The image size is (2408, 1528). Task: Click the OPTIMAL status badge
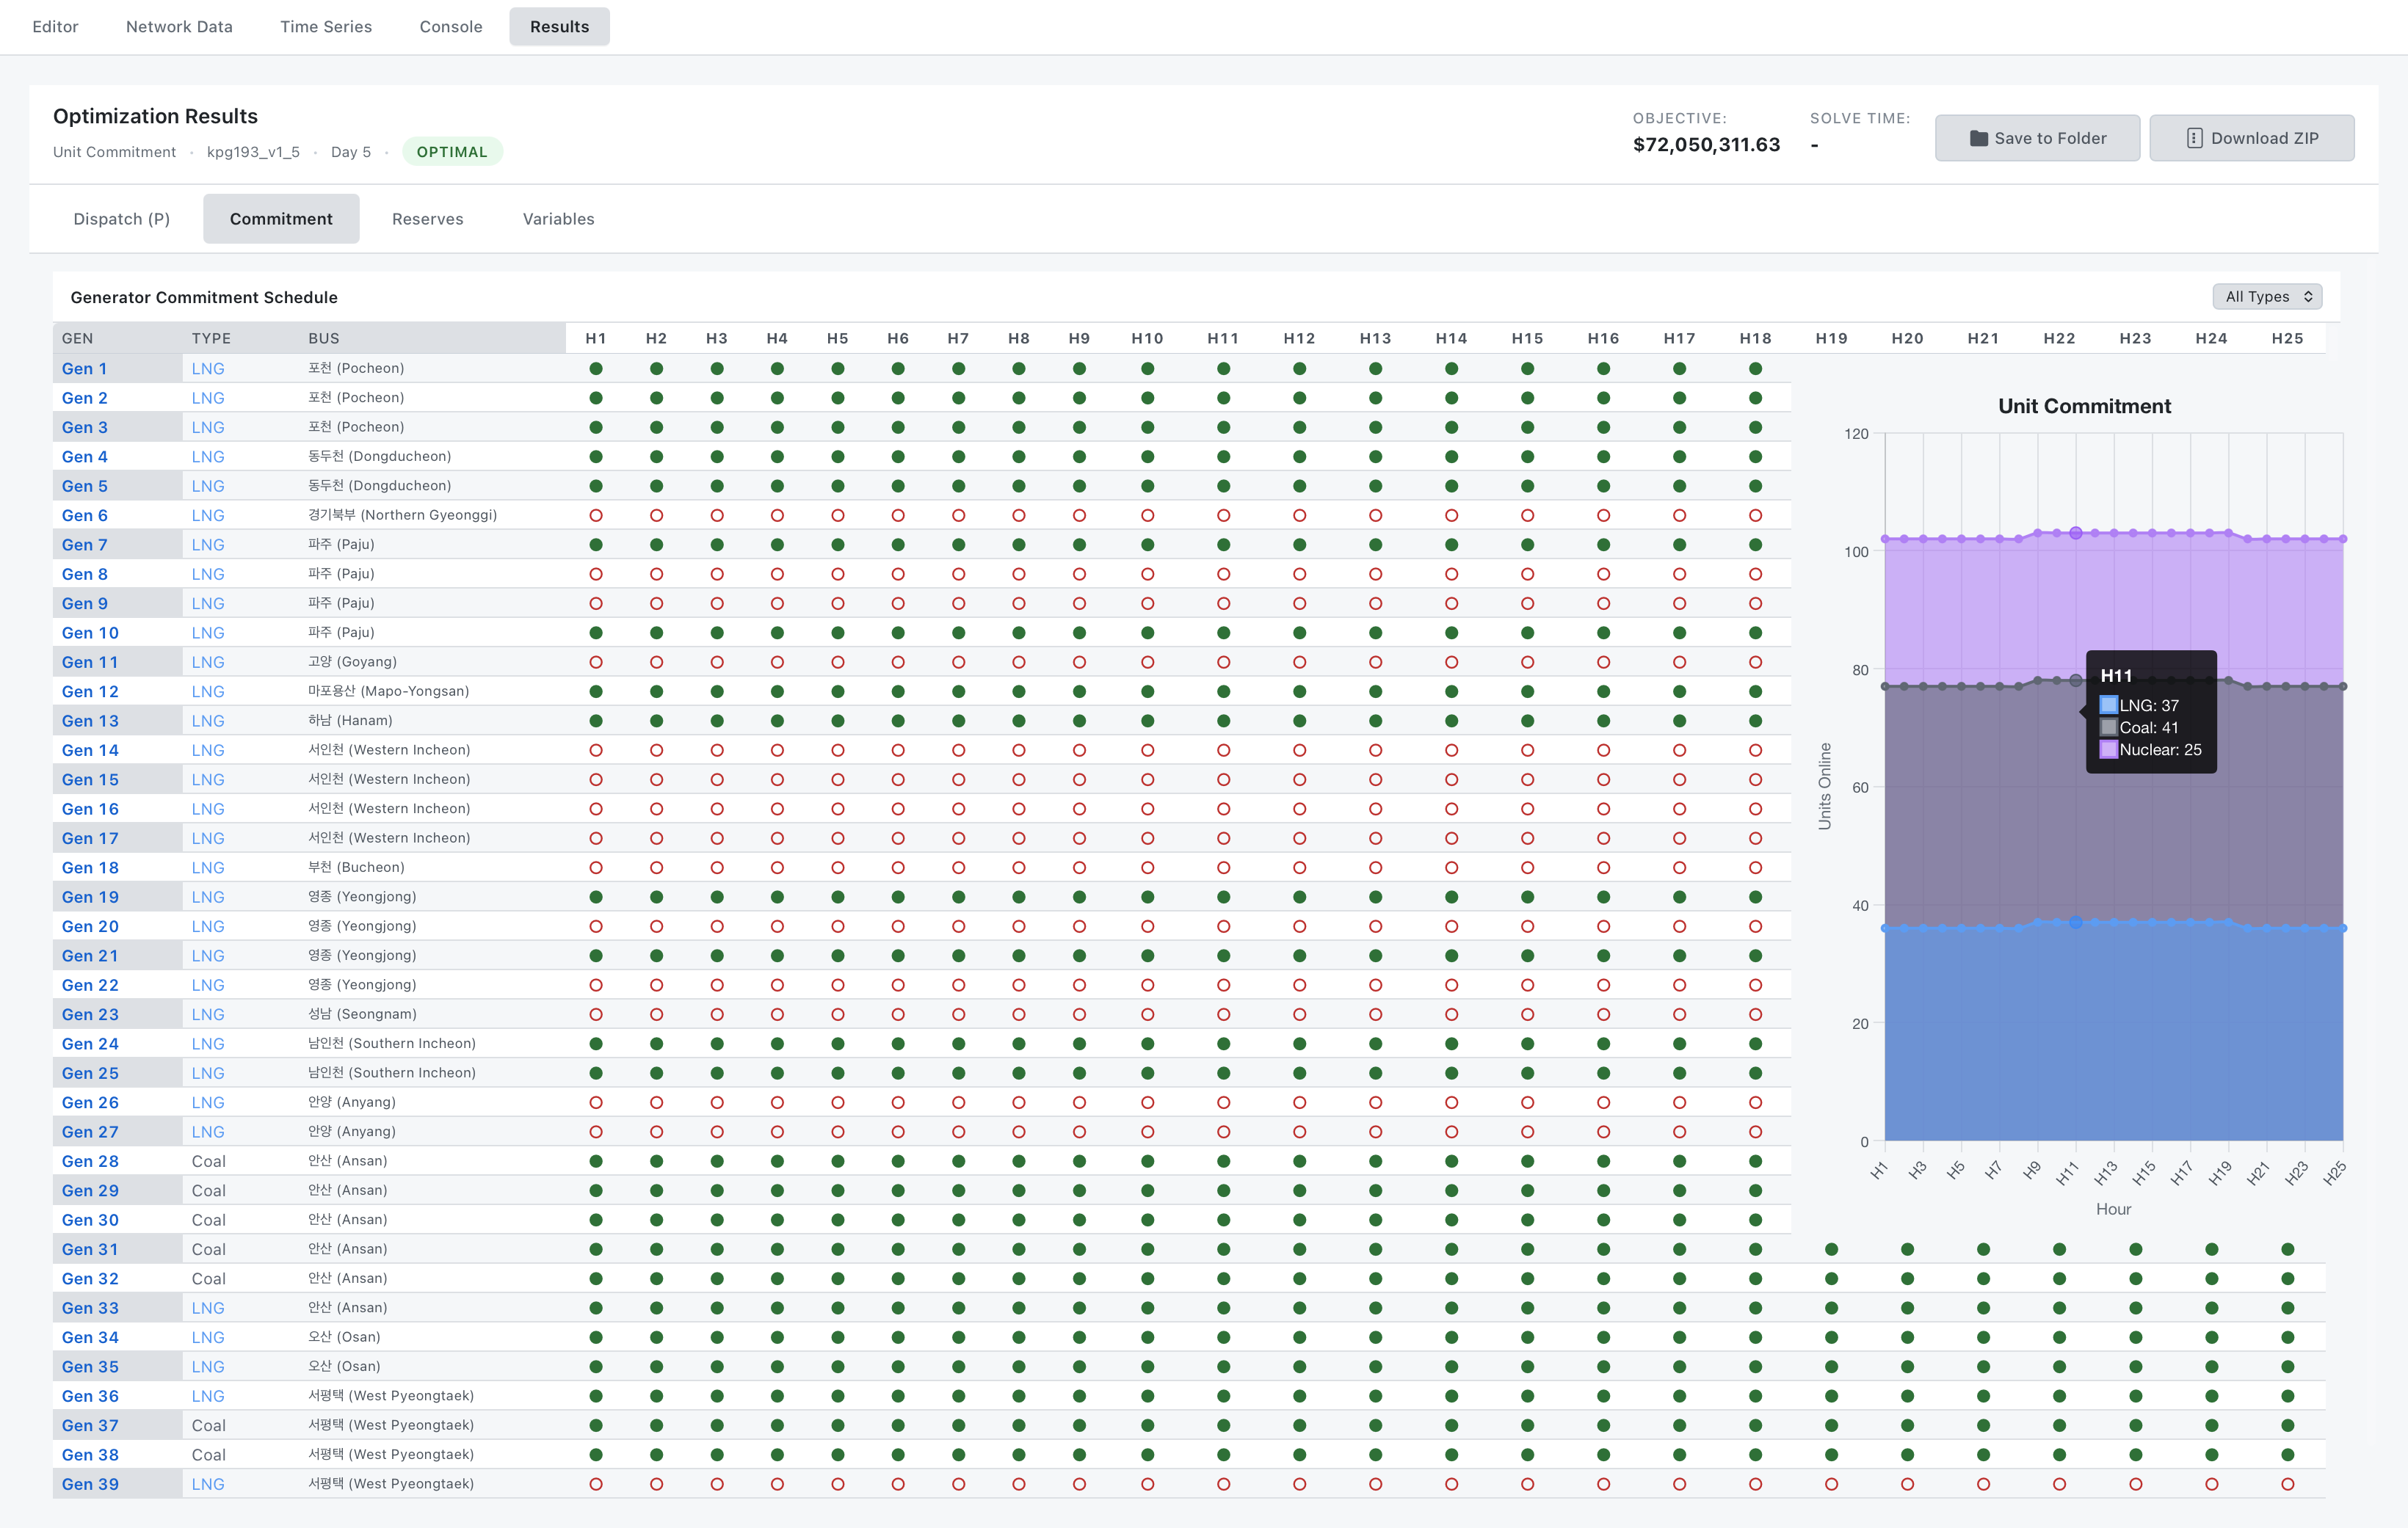pos(452,152)
